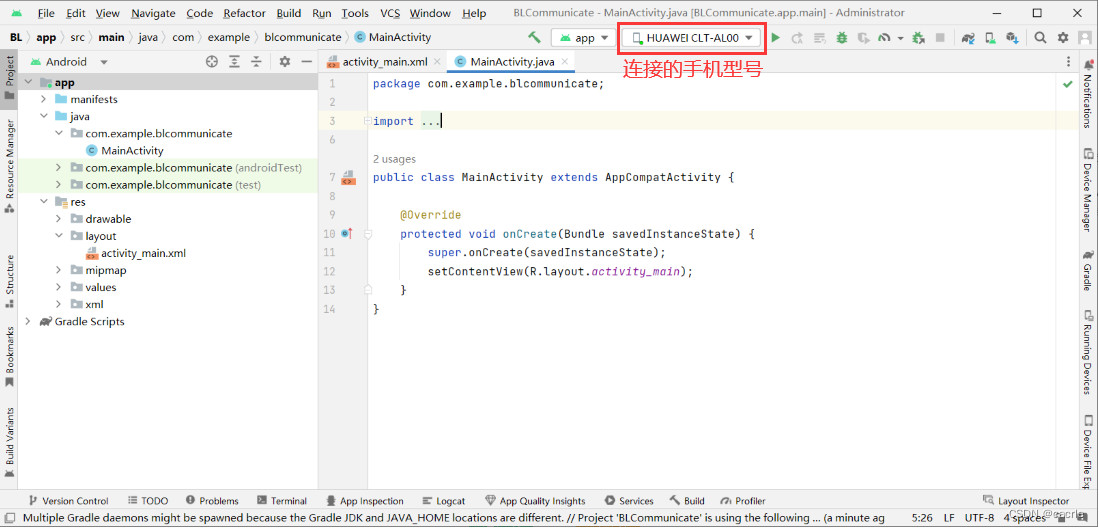Open the Gradle side panel
The width and height of the screenshot is (1099, 528).
[1088, 271]
